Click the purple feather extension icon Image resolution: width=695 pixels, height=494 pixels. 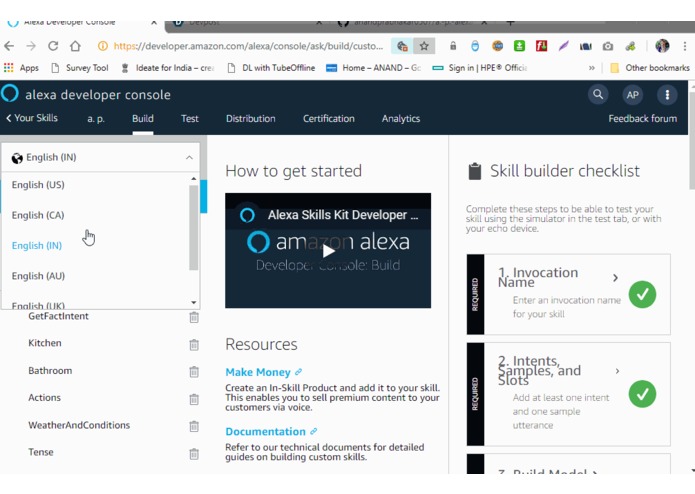(563, 46)
